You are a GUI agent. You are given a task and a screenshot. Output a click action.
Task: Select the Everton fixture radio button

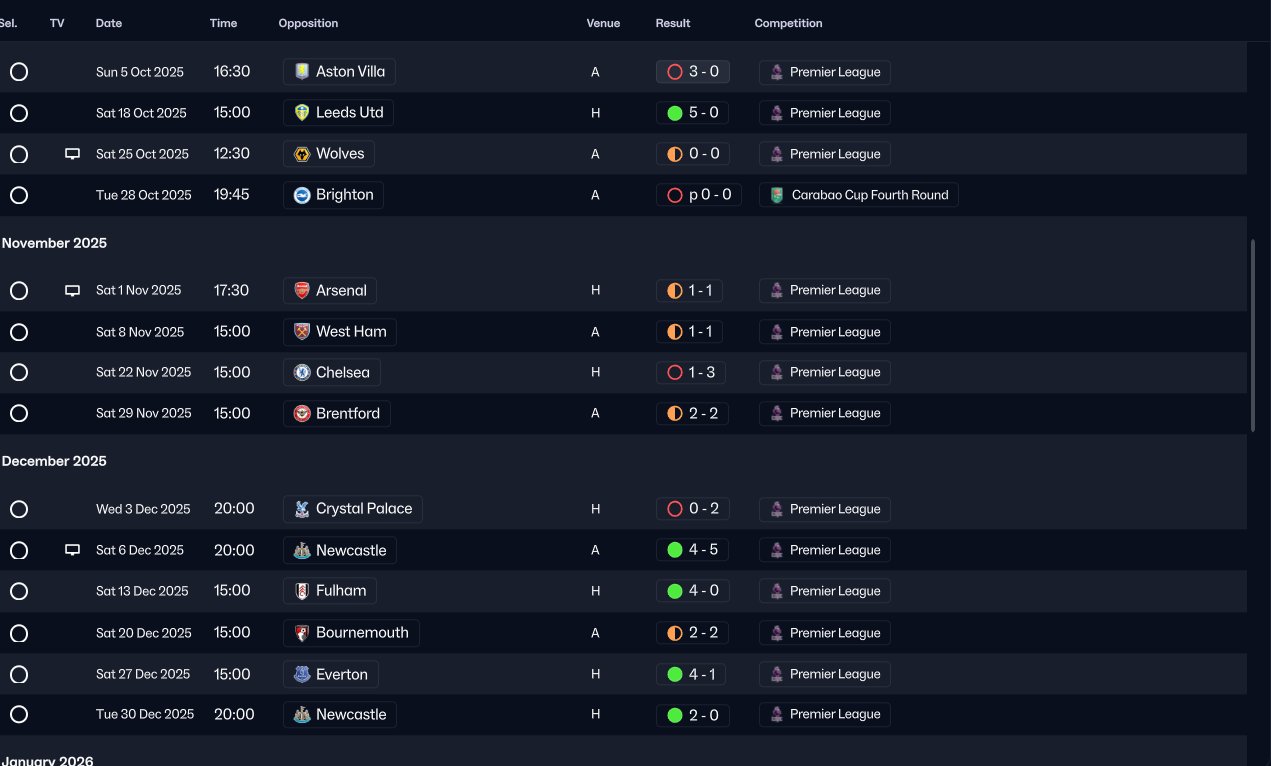click(19, 674)
